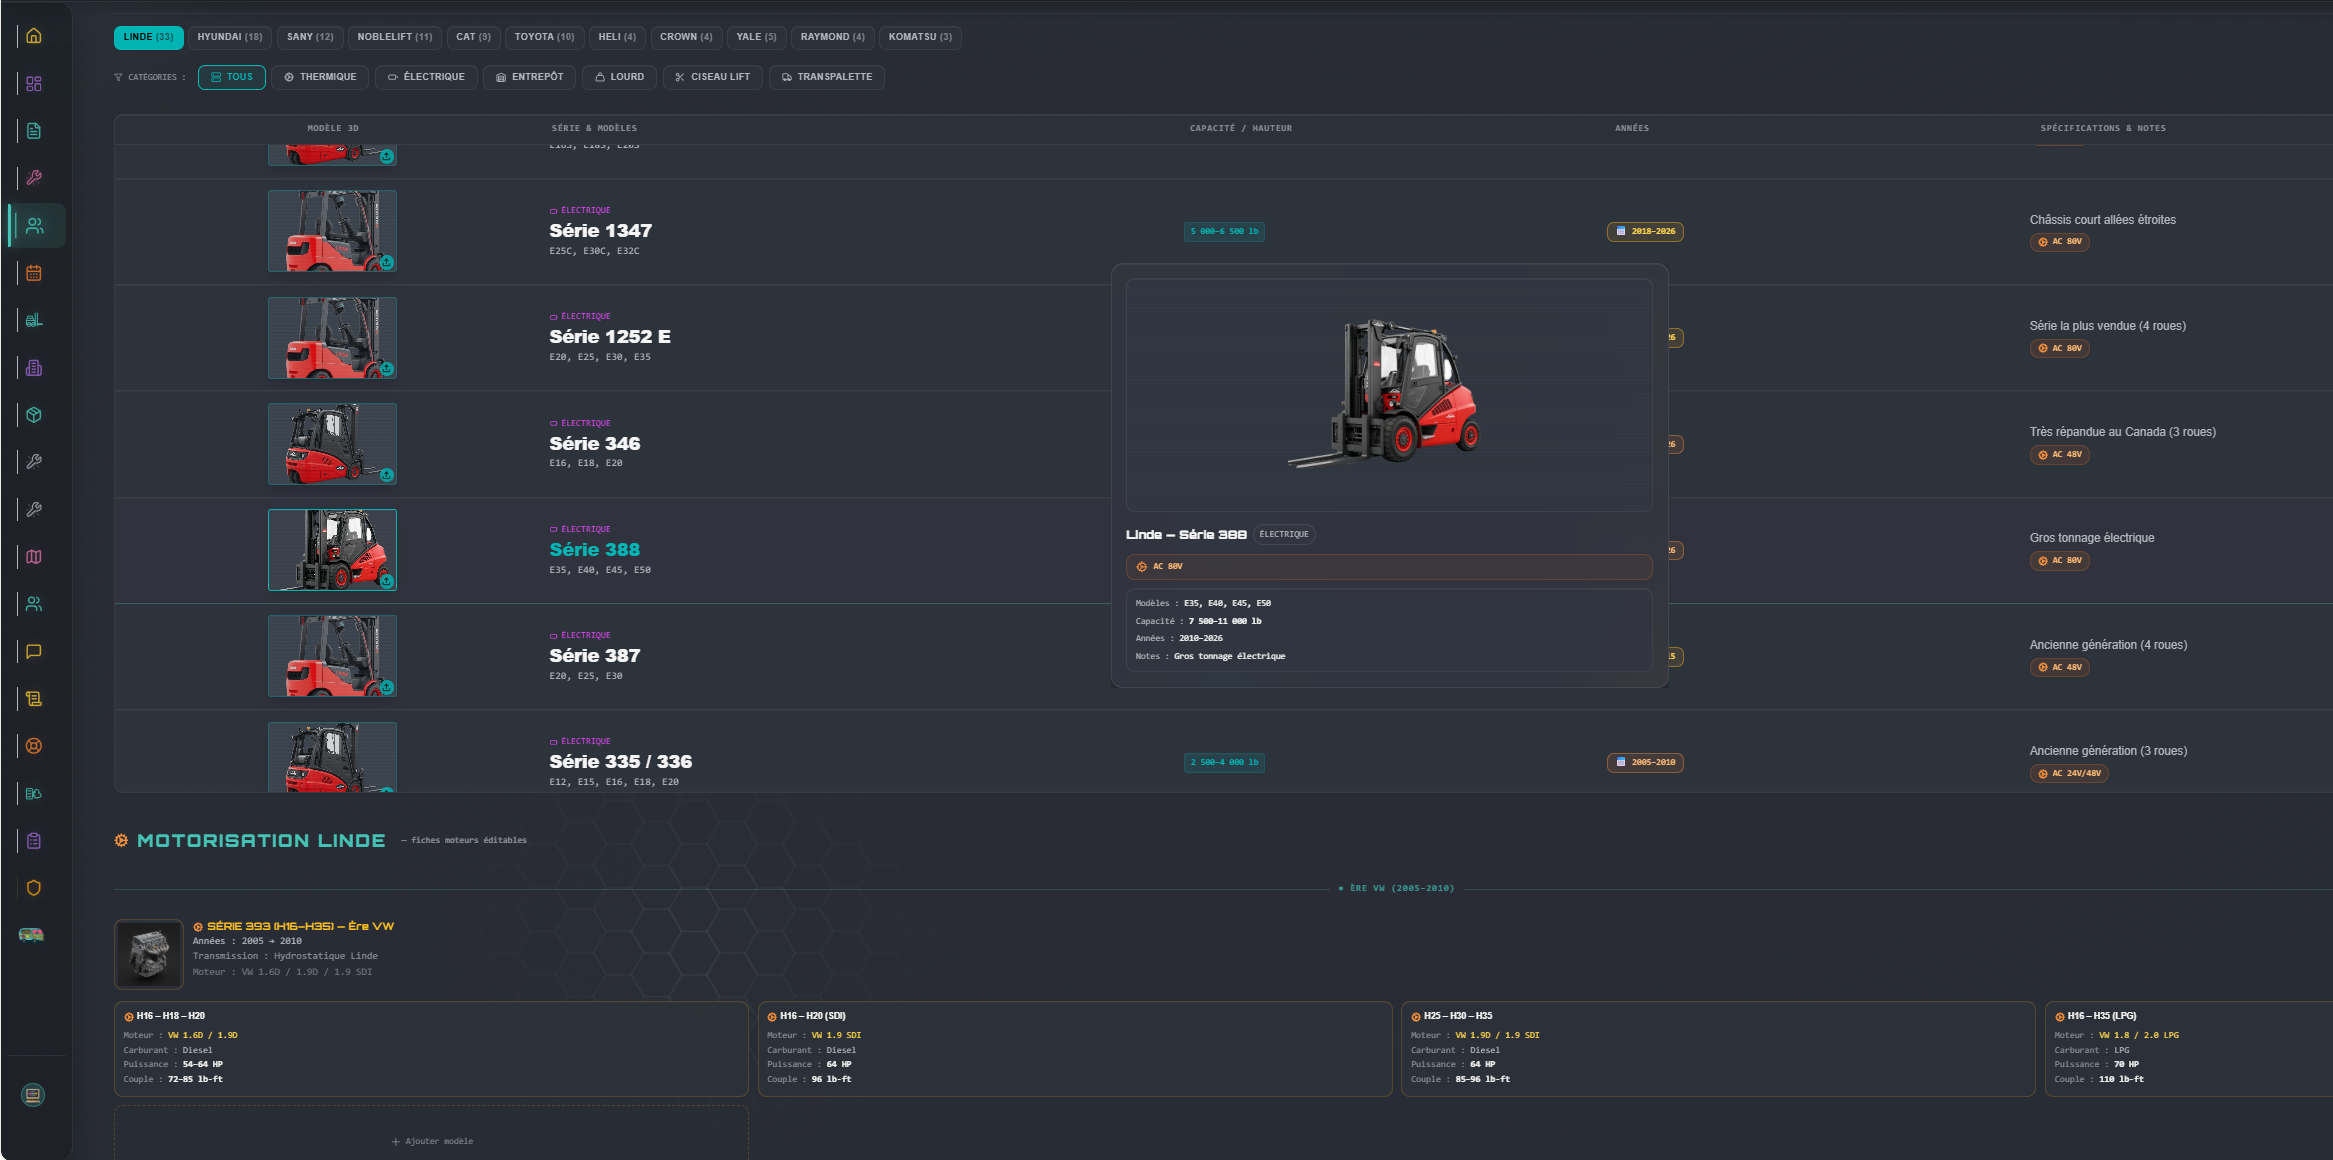
Task: Click the AC 80V bar in Série 388 popup
Action: 1389,567
